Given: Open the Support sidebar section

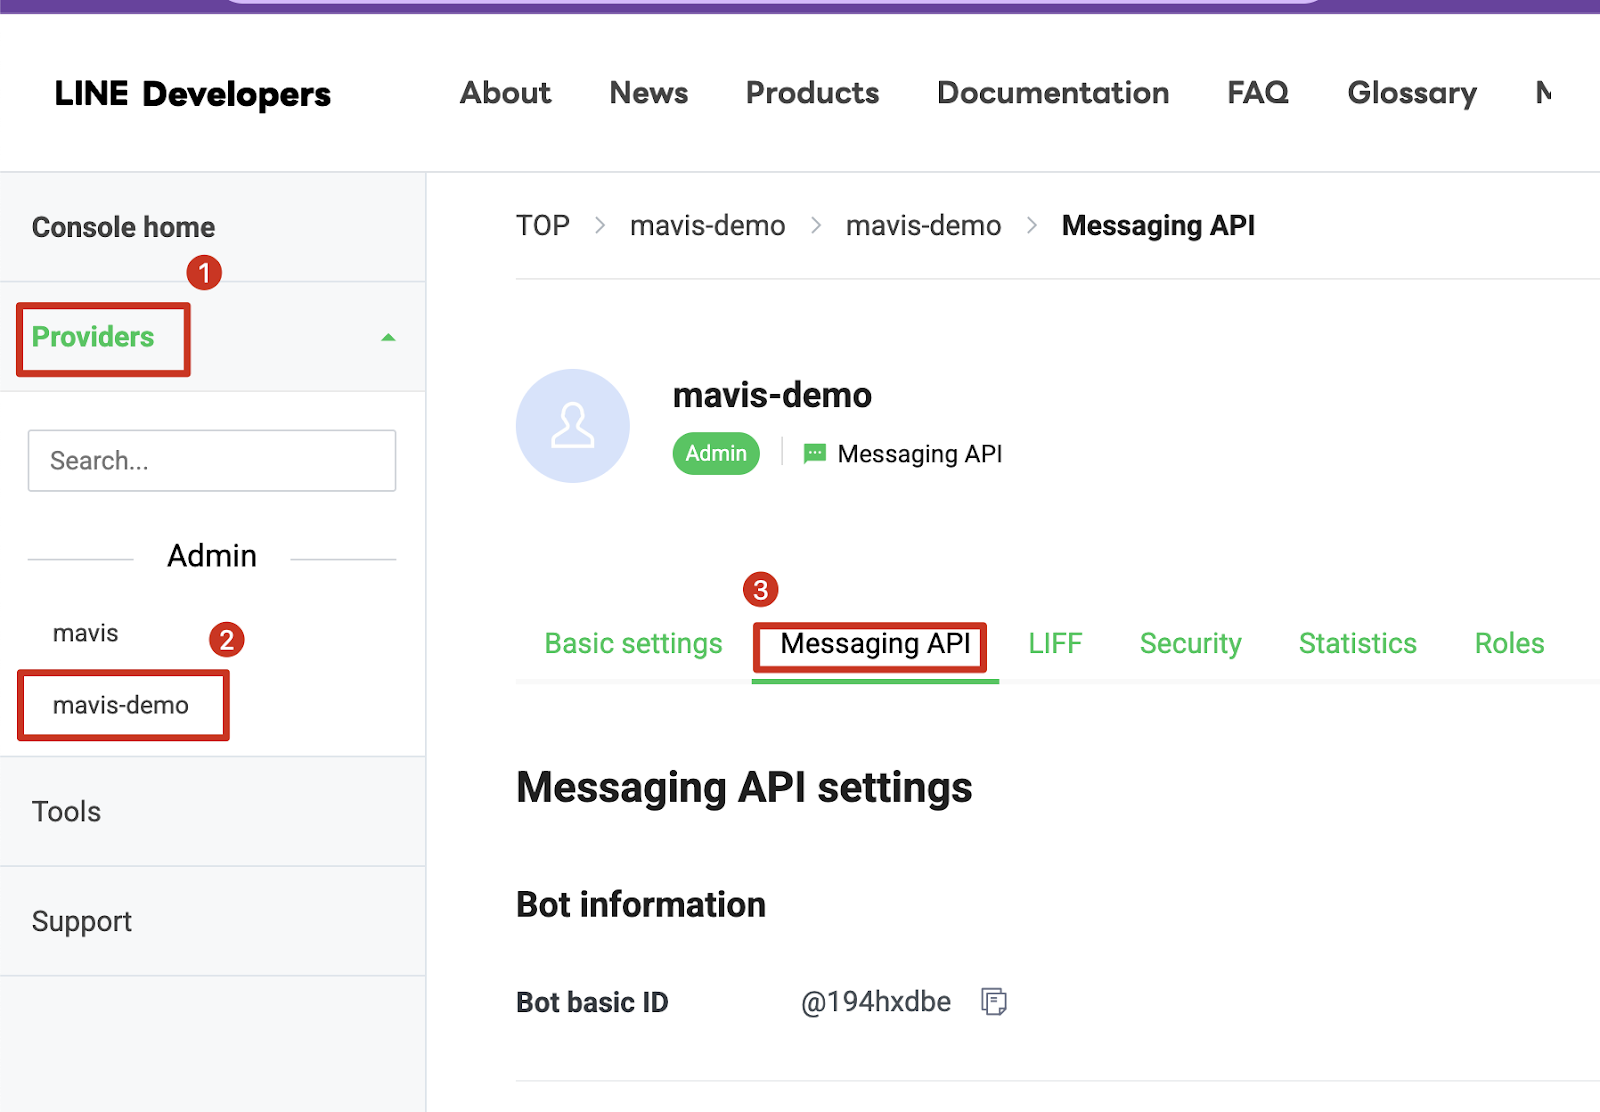Looking at the screenshot, I should point(82,921).
